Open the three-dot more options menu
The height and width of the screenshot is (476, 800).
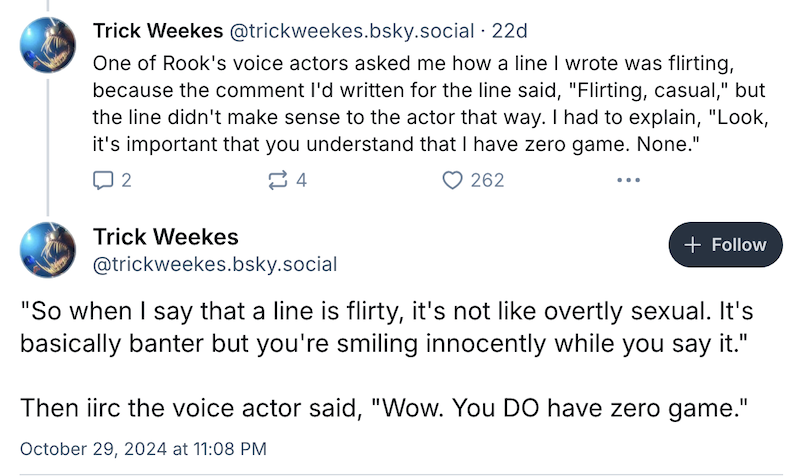coord(628,180)
